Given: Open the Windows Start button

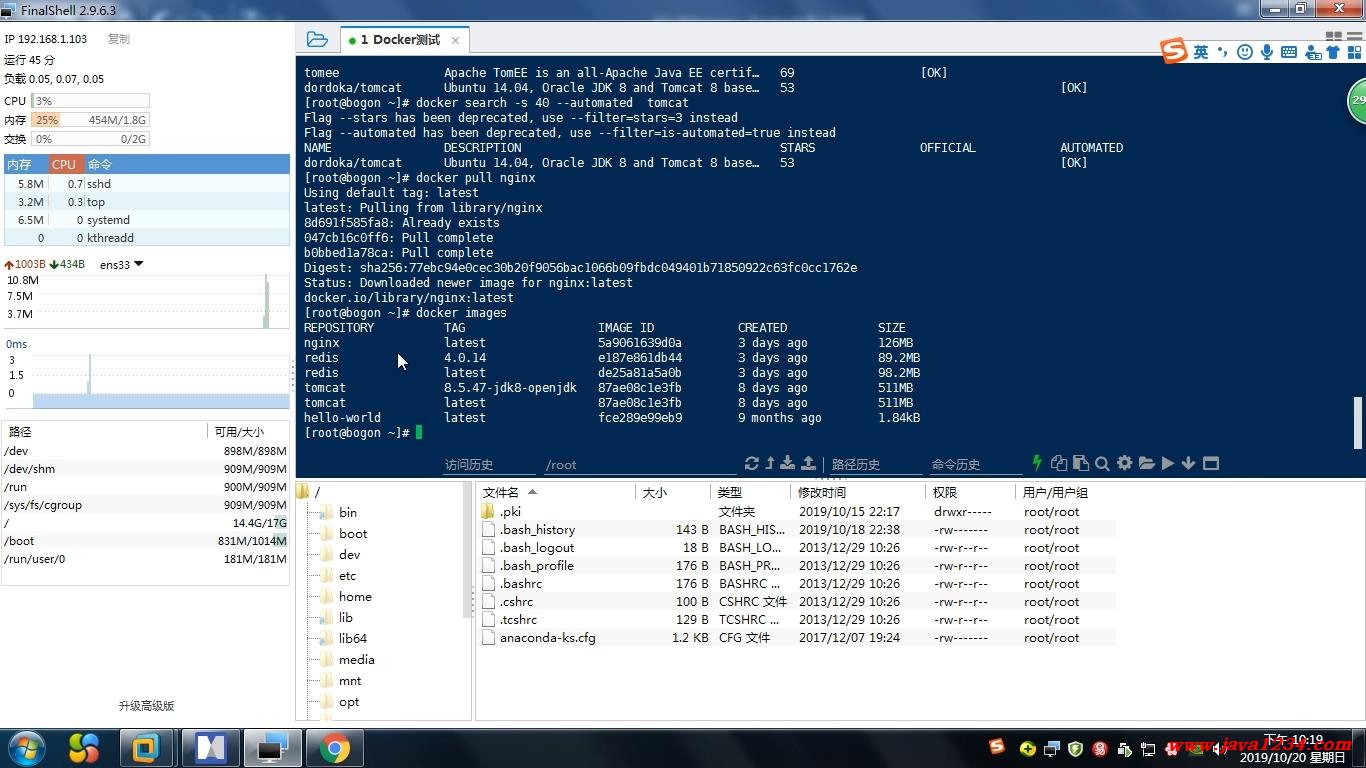Looking at the screenshot, I should coord(25,748).
